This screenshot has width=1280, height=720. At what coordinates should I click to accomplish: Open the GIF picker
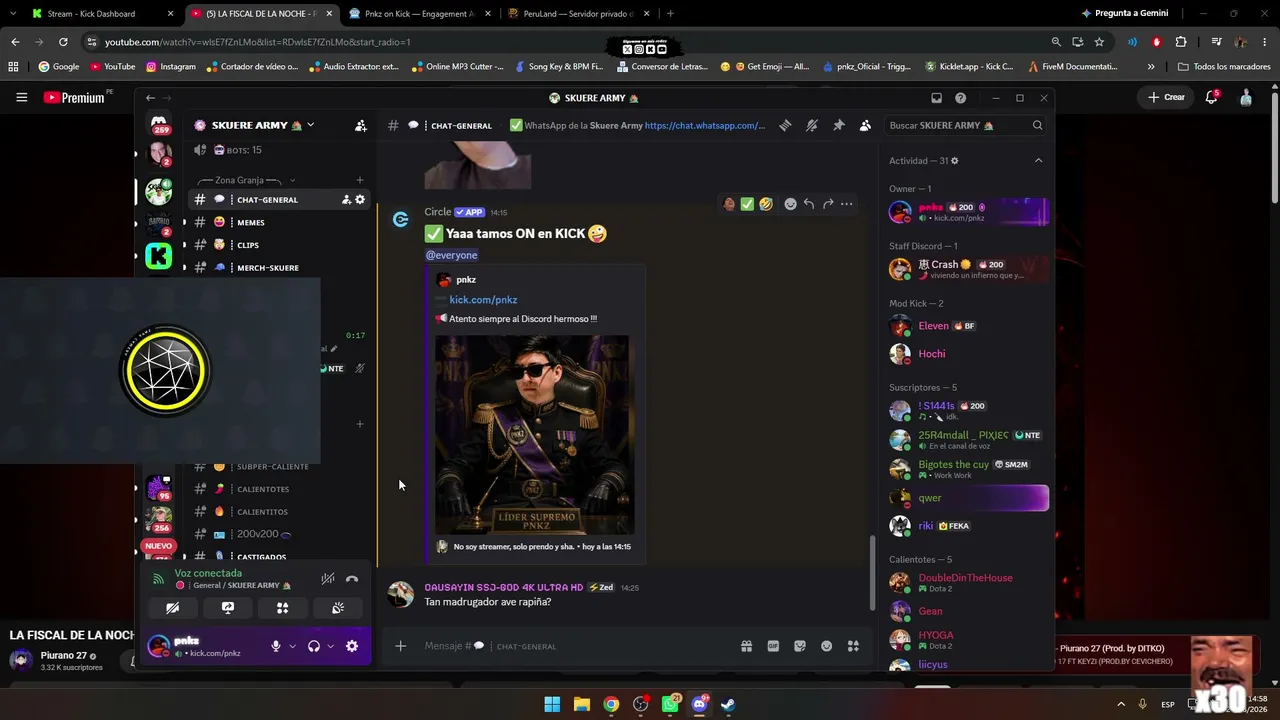(x=773, y=646)
